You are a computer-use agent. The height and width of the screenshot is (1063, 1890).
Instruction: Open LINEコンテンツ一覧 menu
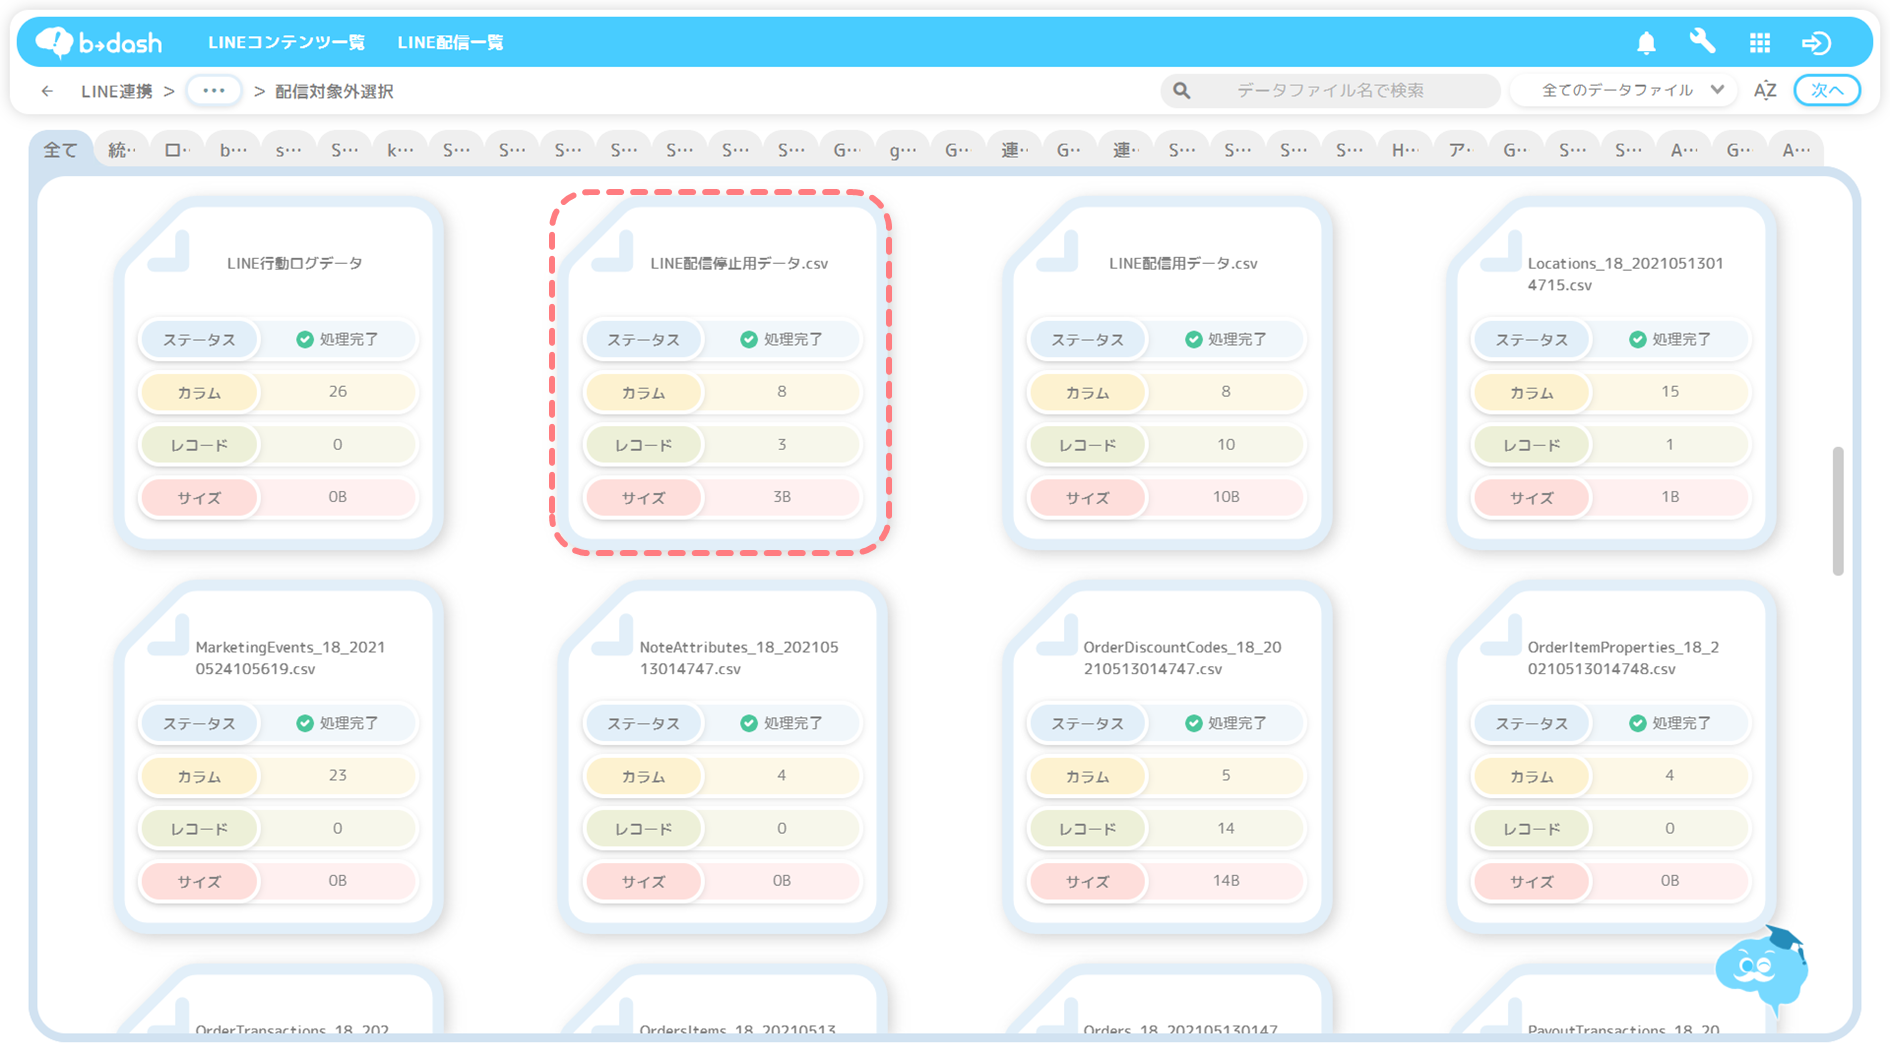286,42
